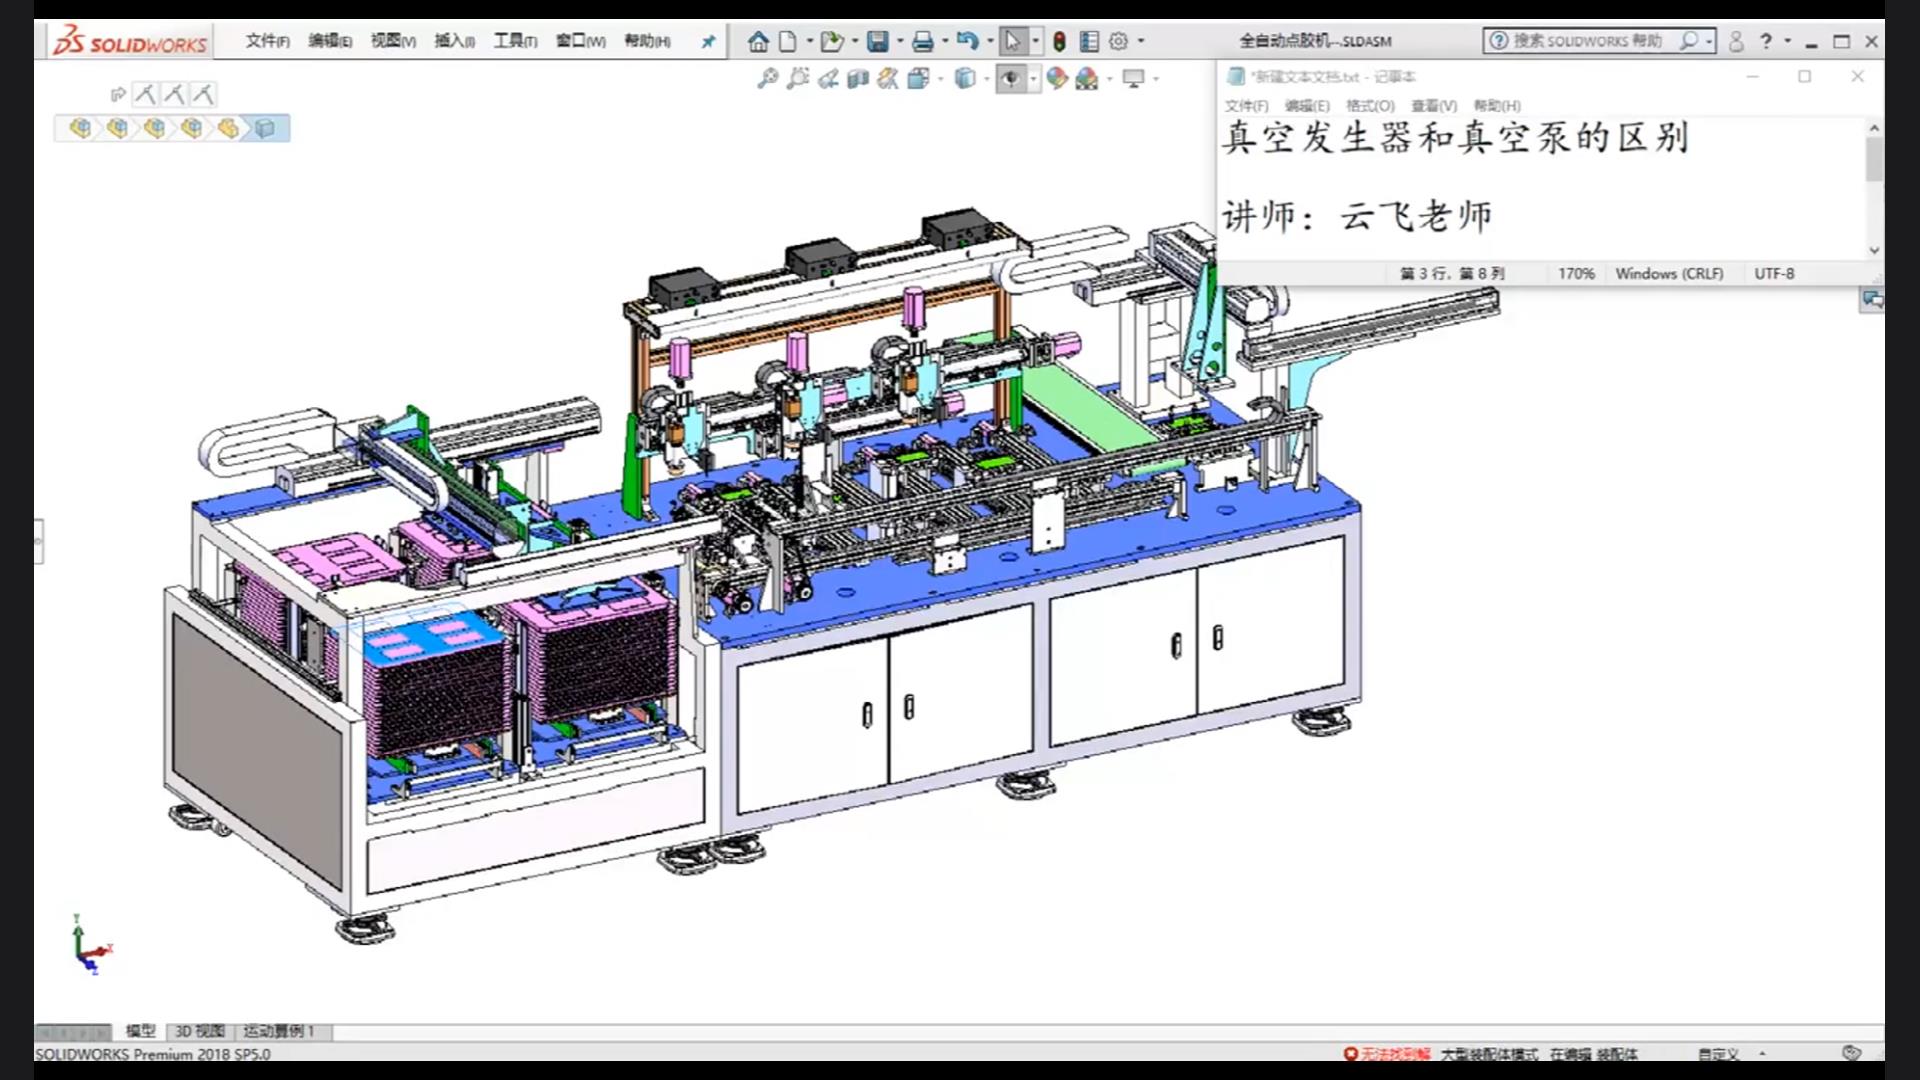Image resolution: width=1920 pixels, height=1080 pixels.
Task: Click the Section View icon
Action: point(857,78)
